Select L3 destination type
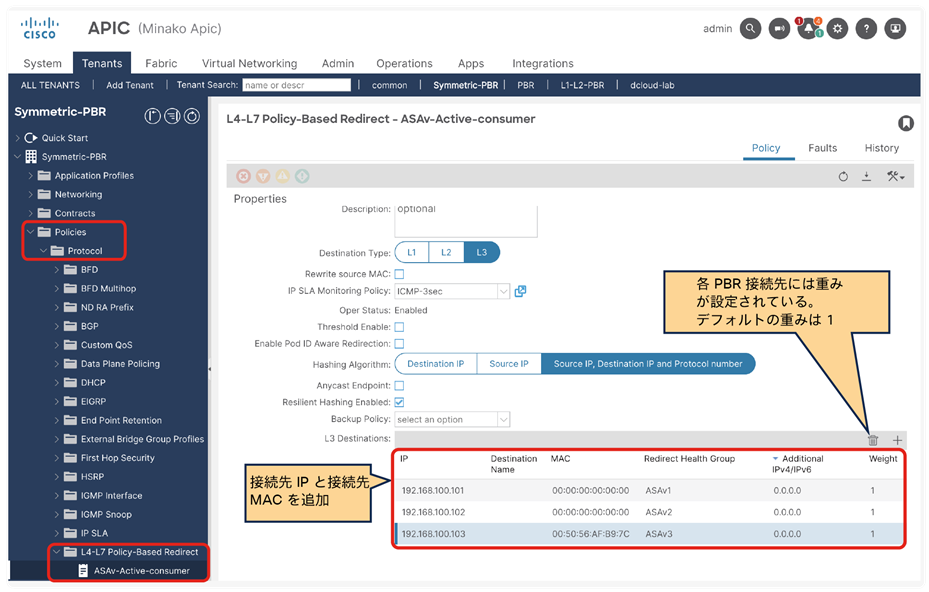 coord(482,252)
